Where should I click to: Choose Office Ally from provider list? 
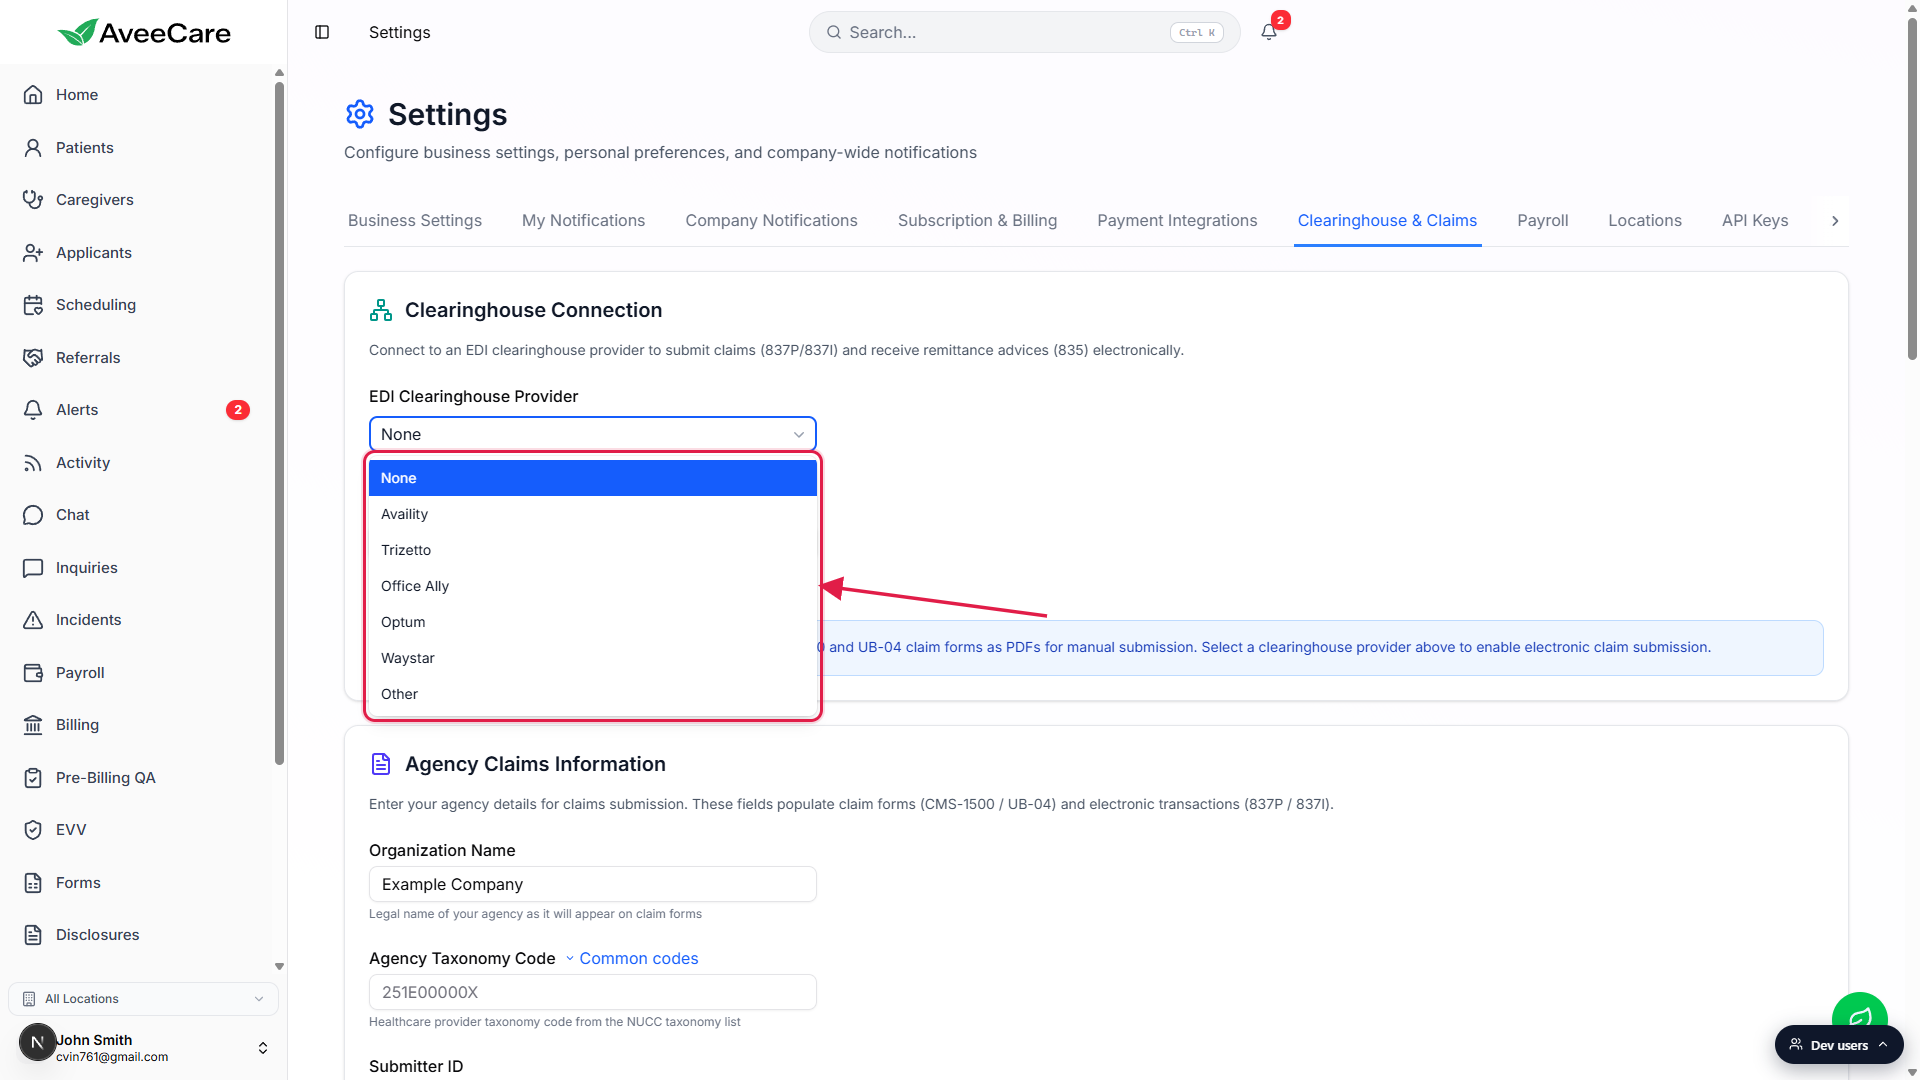point(593,586)
